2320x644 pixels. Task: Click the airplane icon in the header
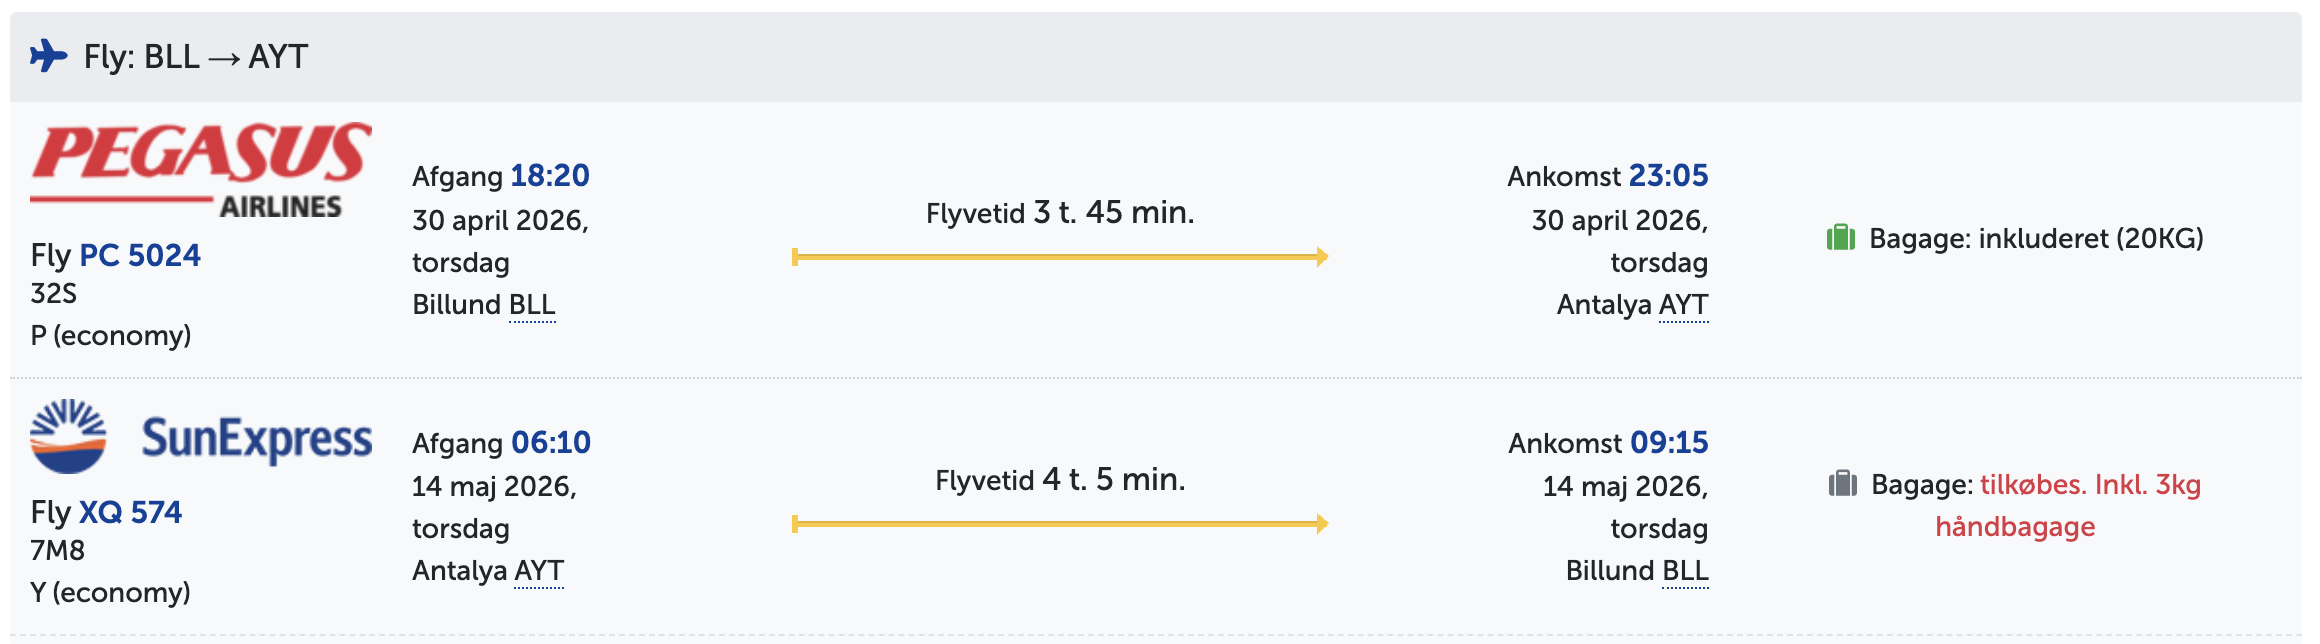(x=48, y=56)
